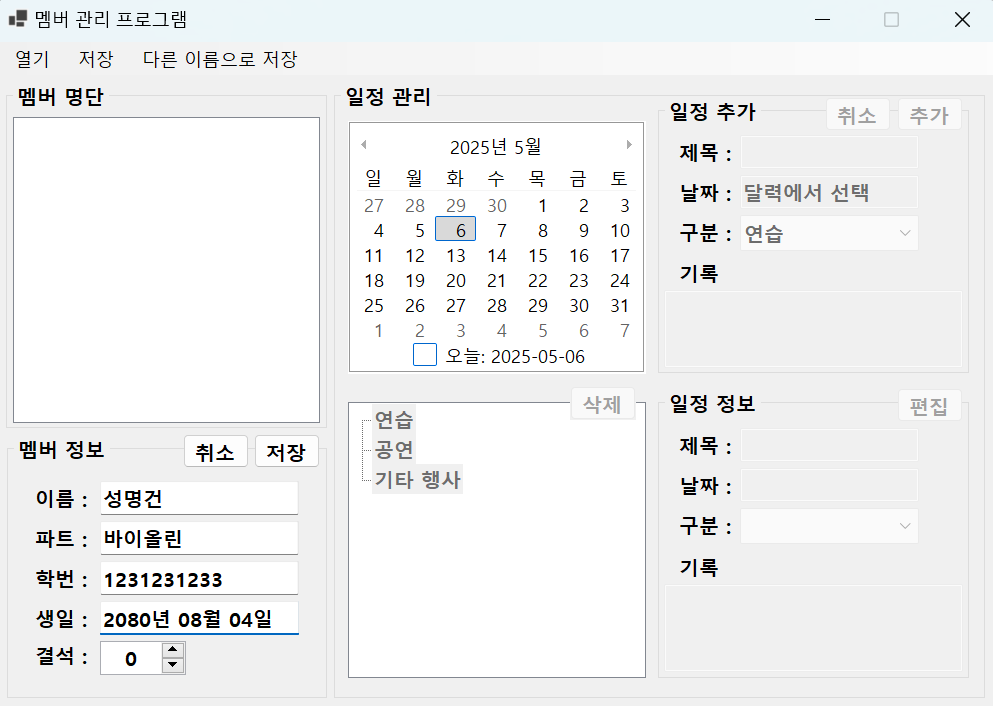Click the app icon in title bar
993x706 pixels.
pos(18,19)
